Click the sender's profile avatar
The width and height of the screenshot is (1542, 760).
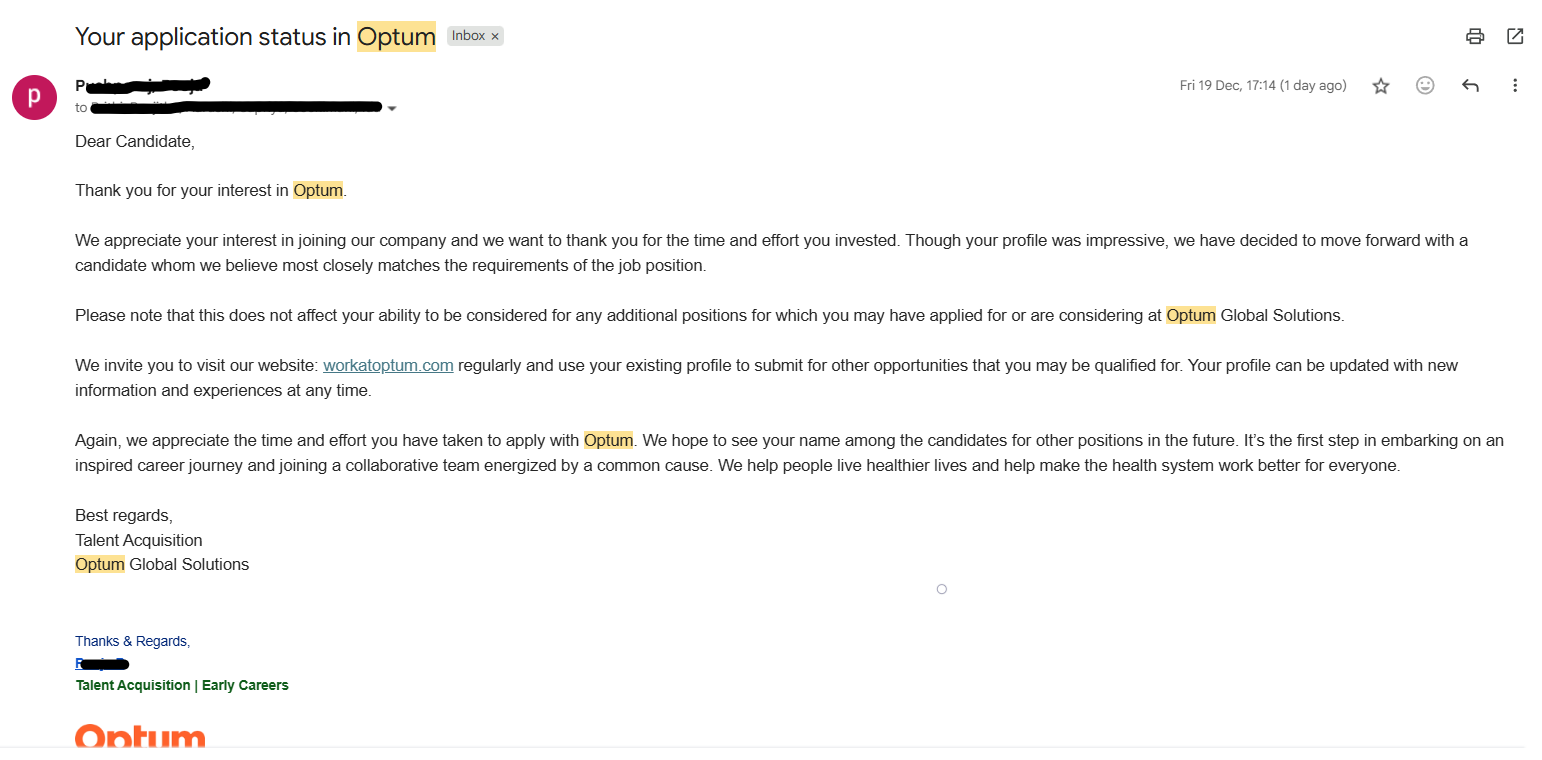pyautogui.click(x=34, y=97)
